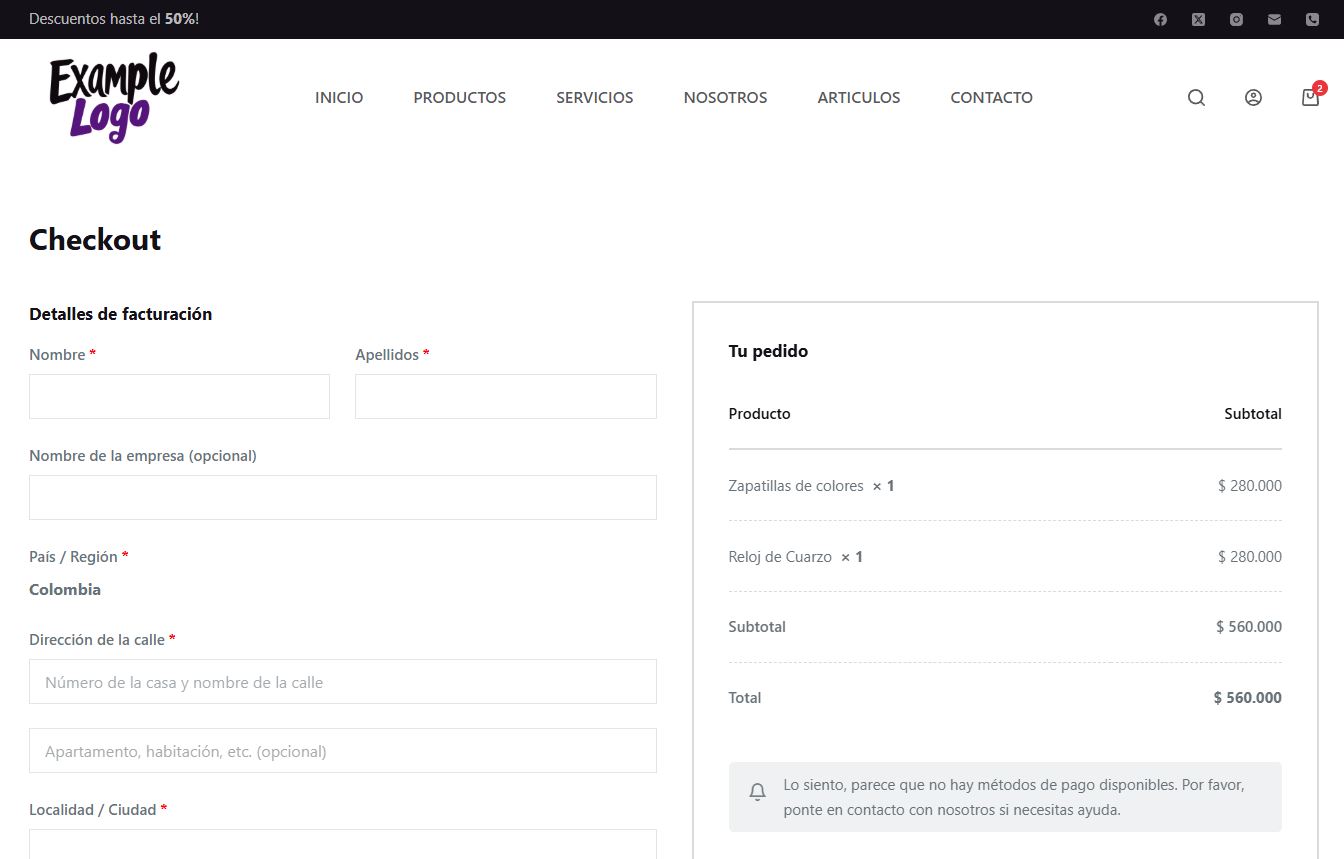Go to the CONTACTO page link

991,97
